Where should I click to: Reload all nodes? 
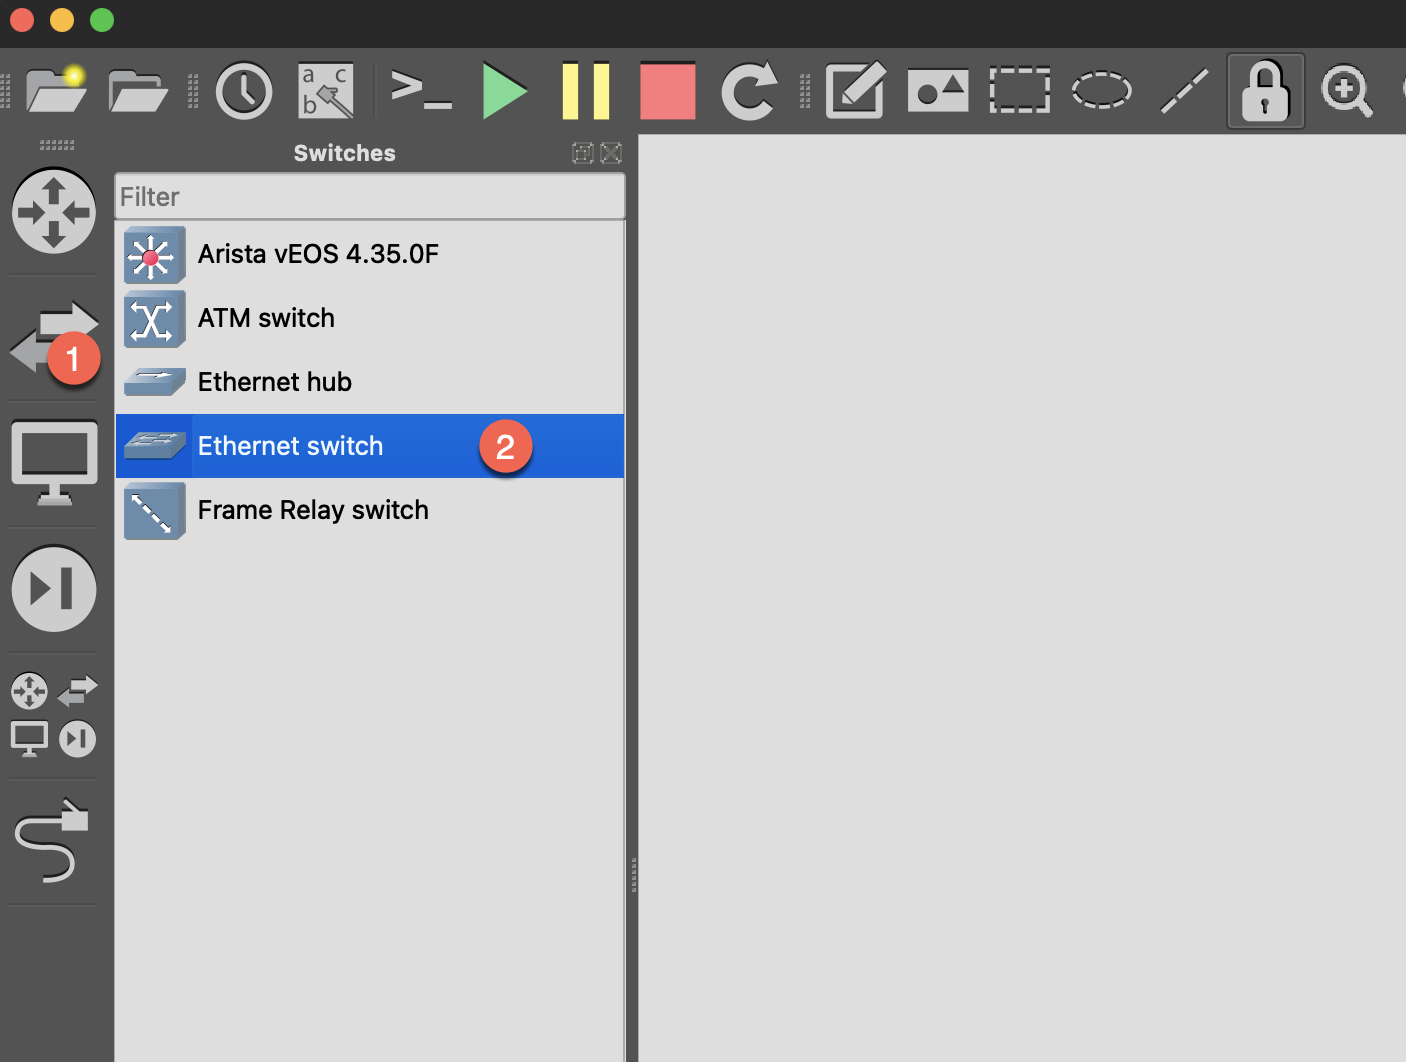coord(749,91)
